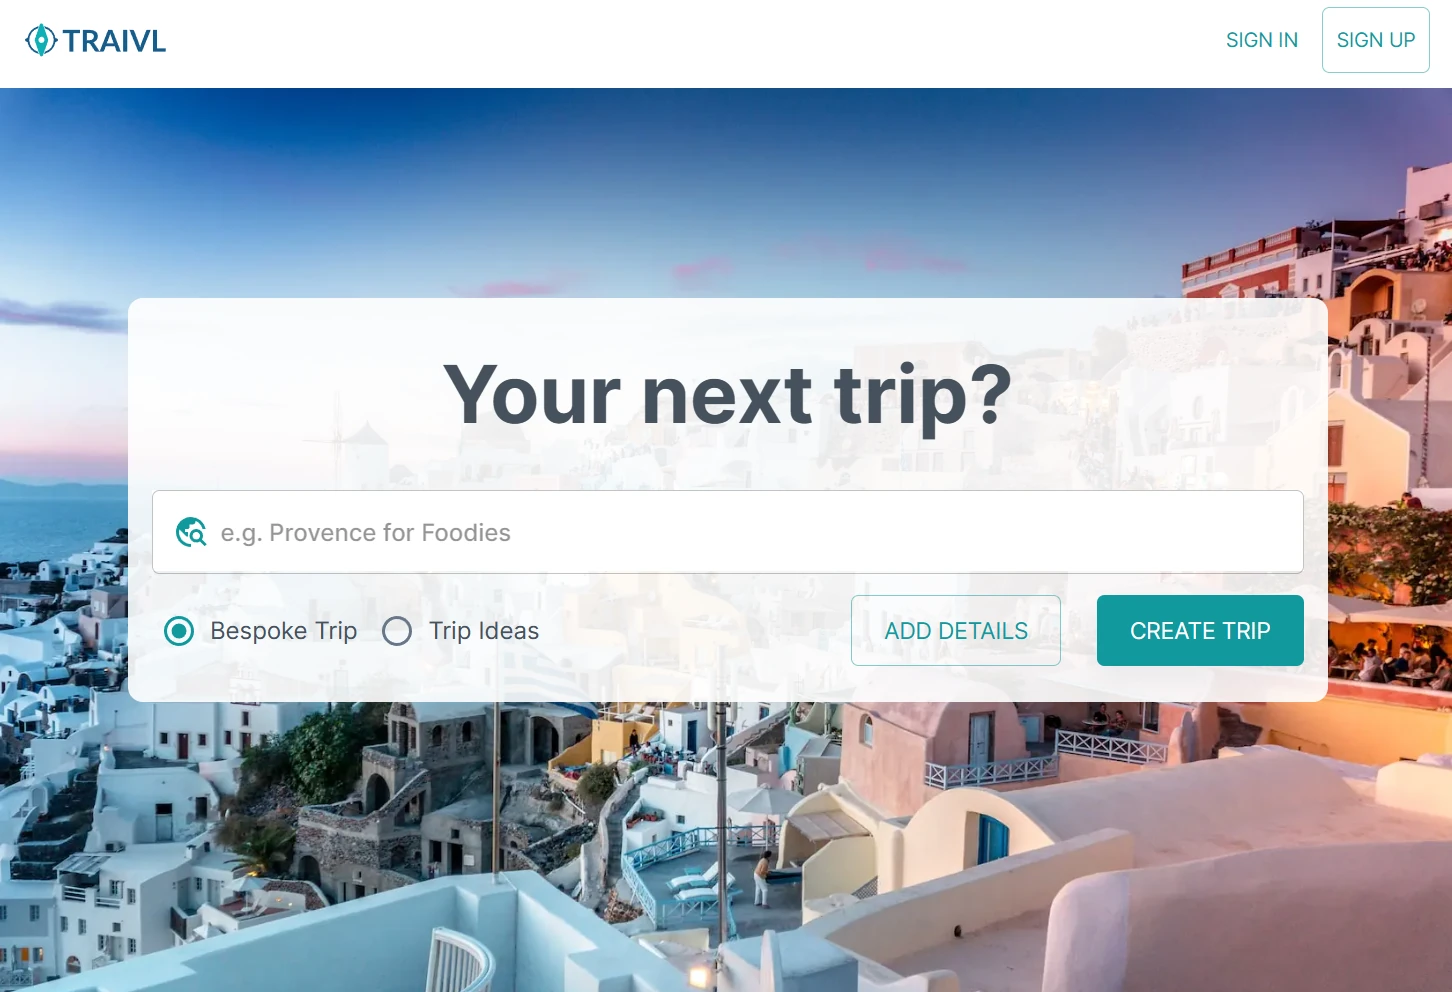
Task: Click the TRAIVL compass logo icon
Action: click(x=41, y=40)
